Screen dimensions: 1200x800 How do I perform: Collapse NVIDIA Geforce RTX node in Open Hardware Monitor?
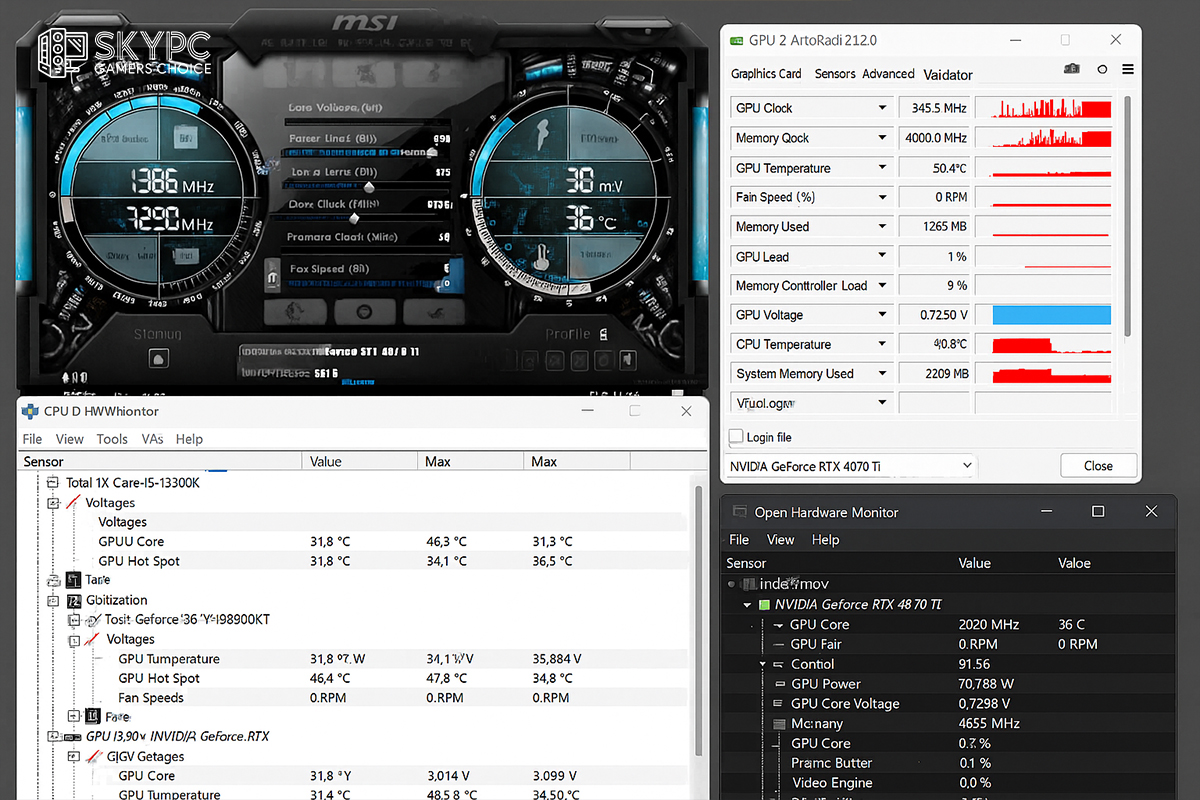coord(747,605)
